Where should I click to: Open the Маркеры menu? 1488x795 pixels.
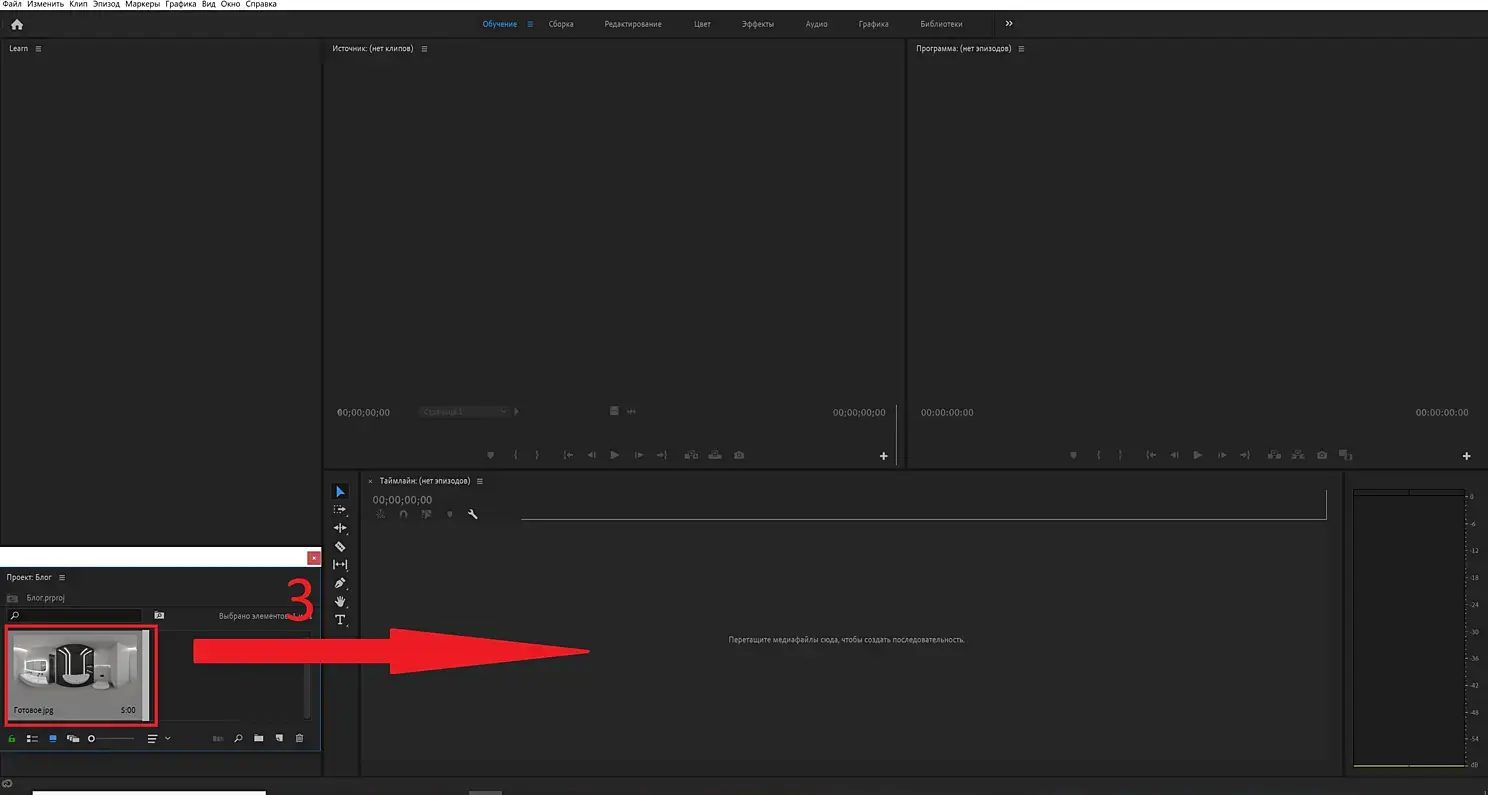143,4
